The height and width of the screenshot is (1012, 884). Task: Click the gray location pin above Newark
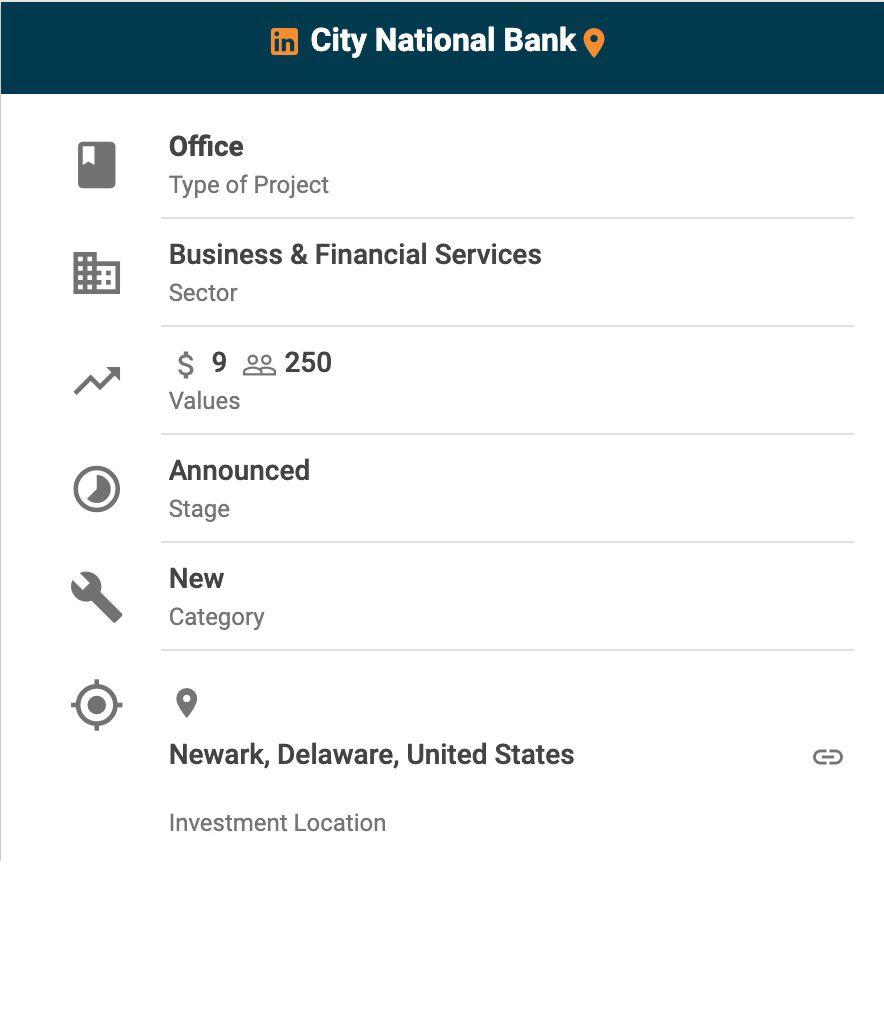point(186,703)
